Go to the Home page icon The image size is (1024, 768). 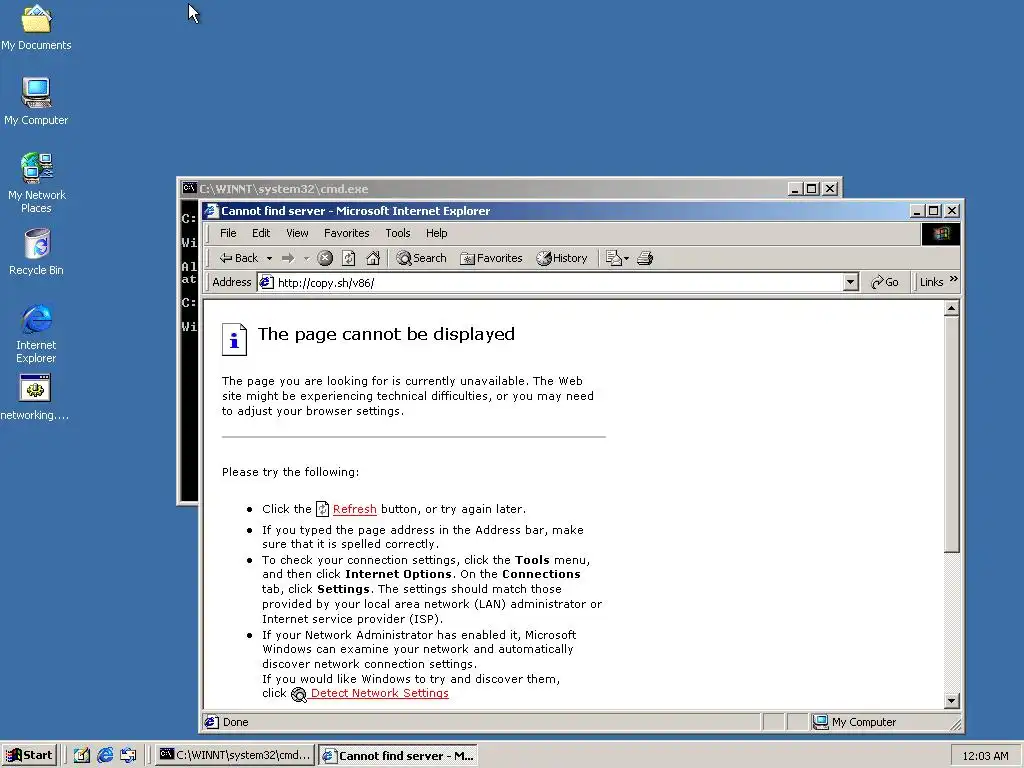coord(373,258)
